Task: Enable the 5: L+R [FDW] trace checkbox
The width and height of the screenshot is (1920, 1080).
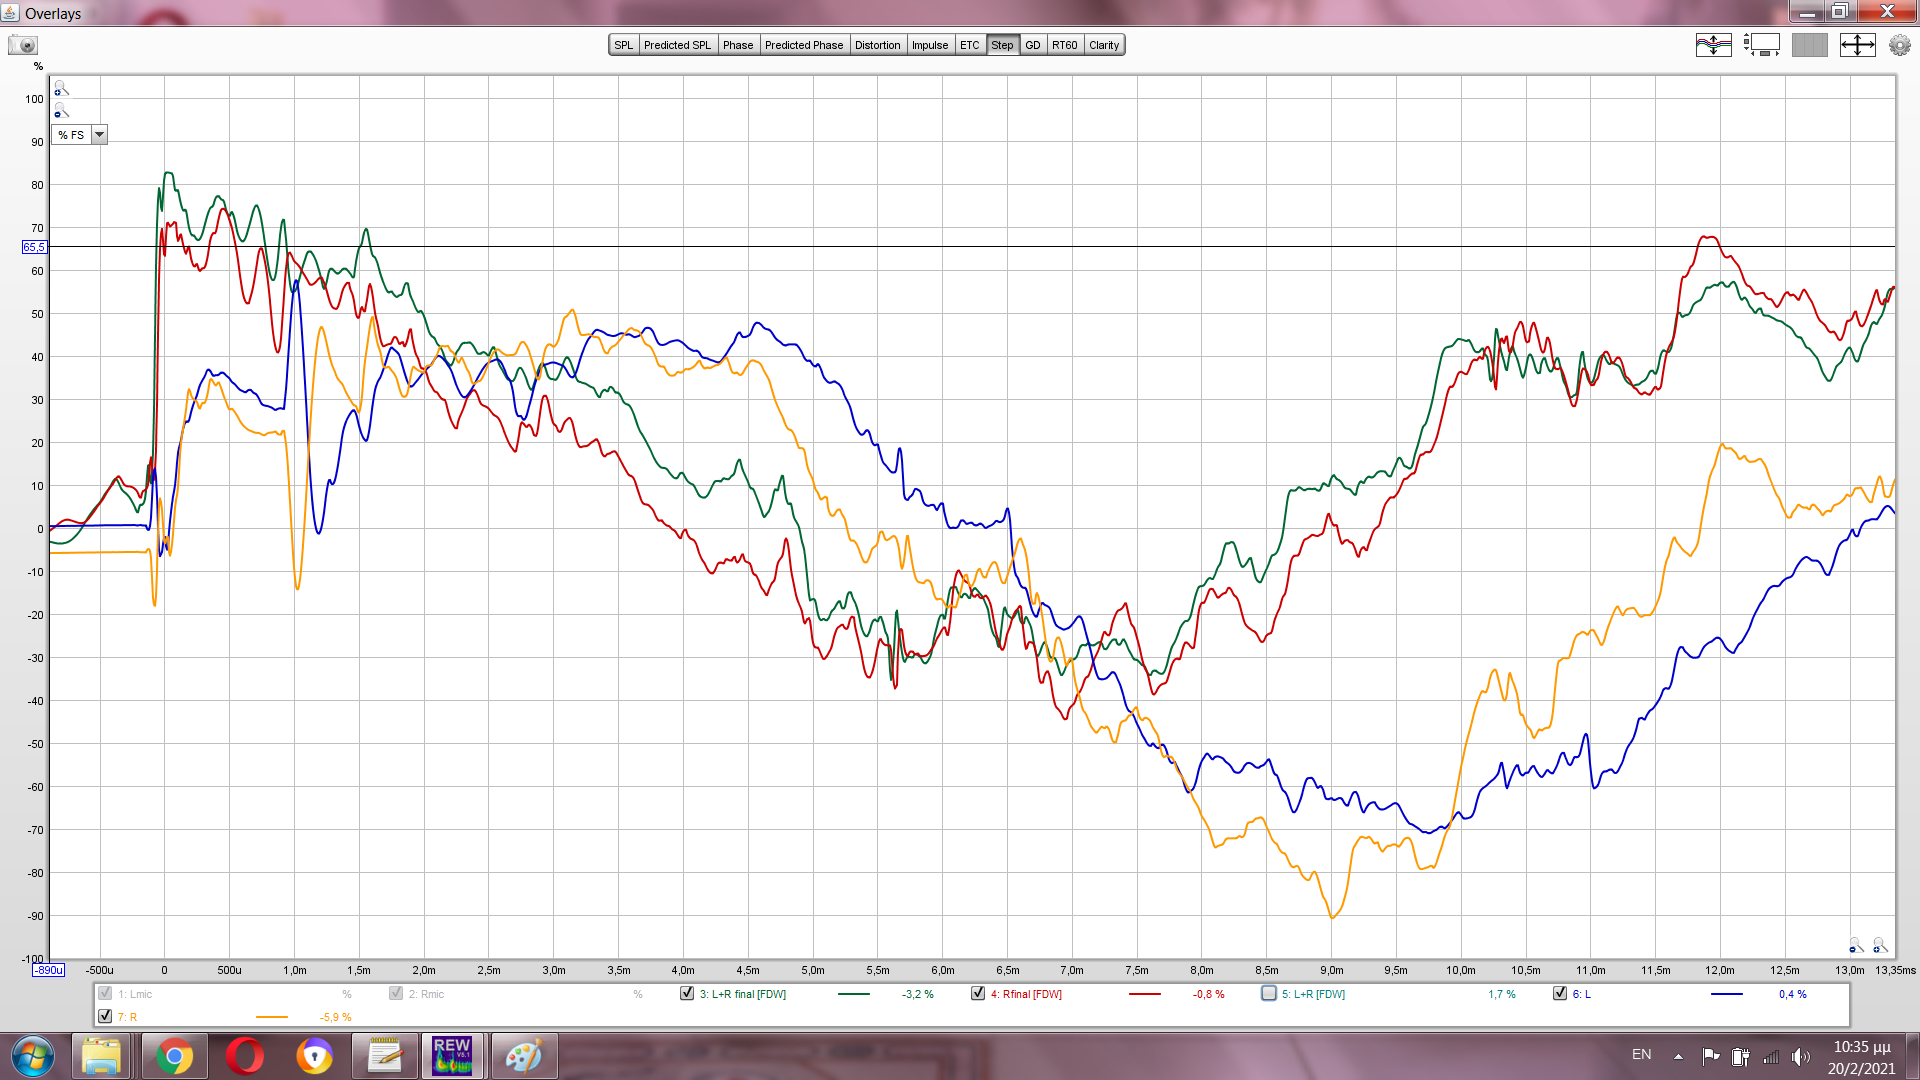Action: pyautogui.click(x=1269, y=993)
